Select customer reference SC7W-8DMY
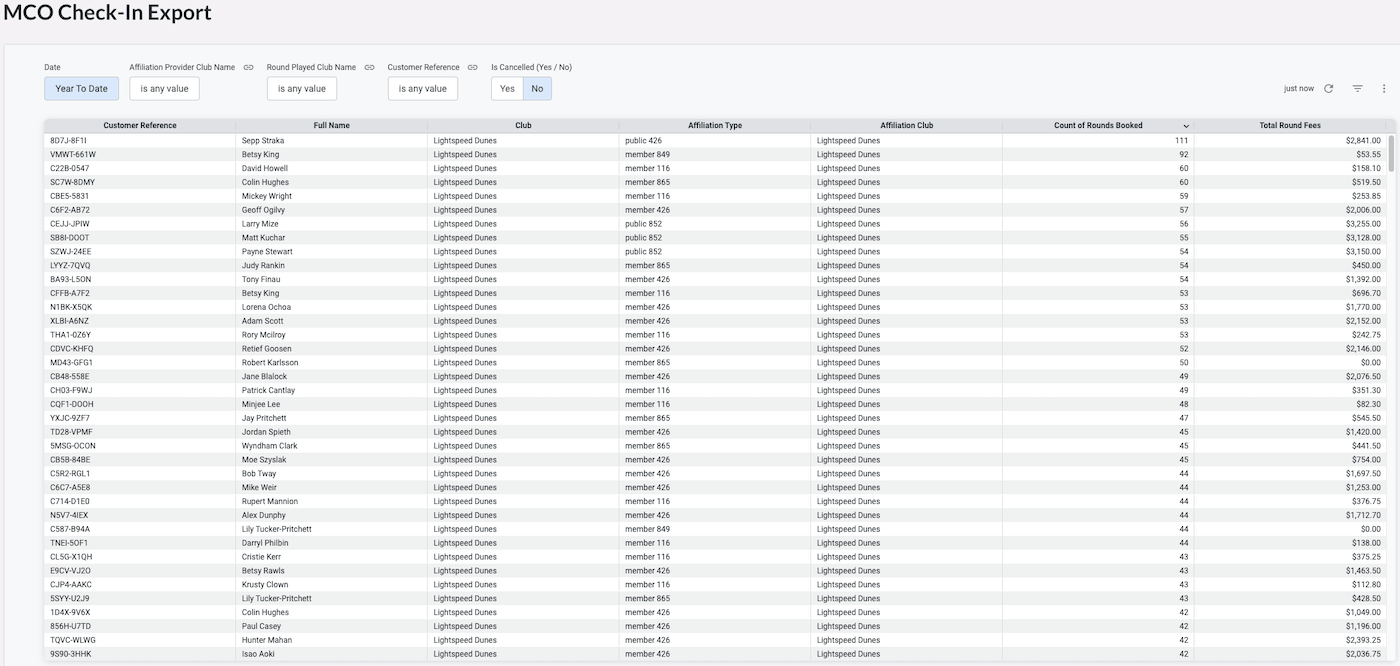The height and width of the screenshot is (666, 1400). click(72, 183)
